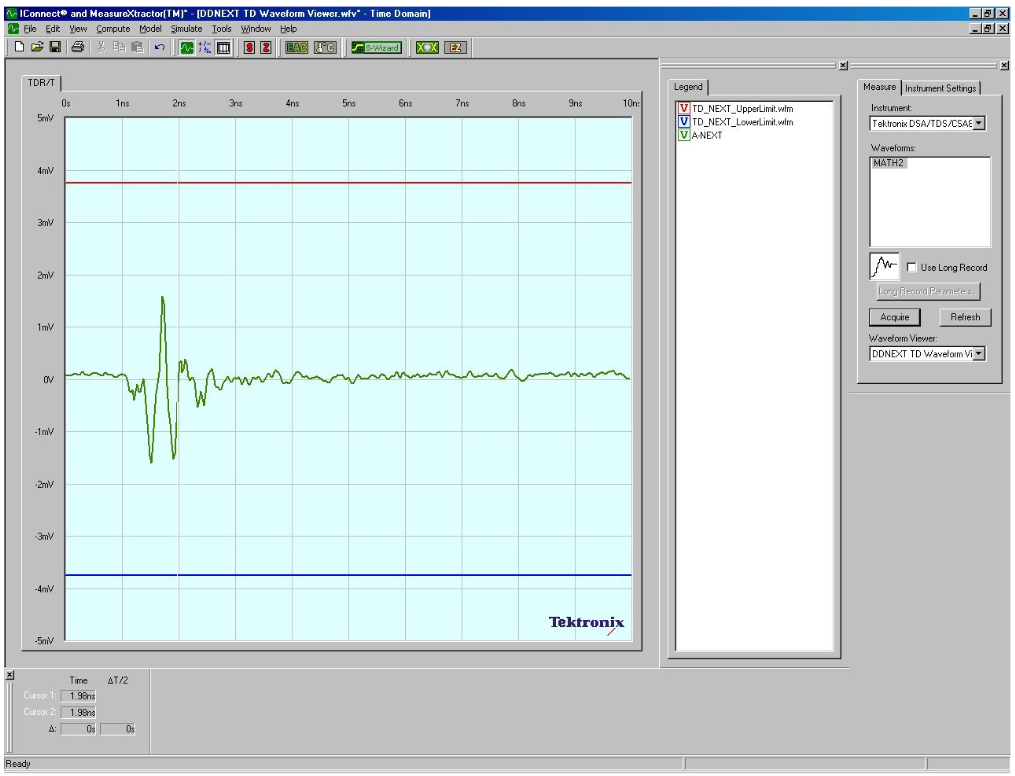
Task: Select the Measure tab
Action: (879, 87)
